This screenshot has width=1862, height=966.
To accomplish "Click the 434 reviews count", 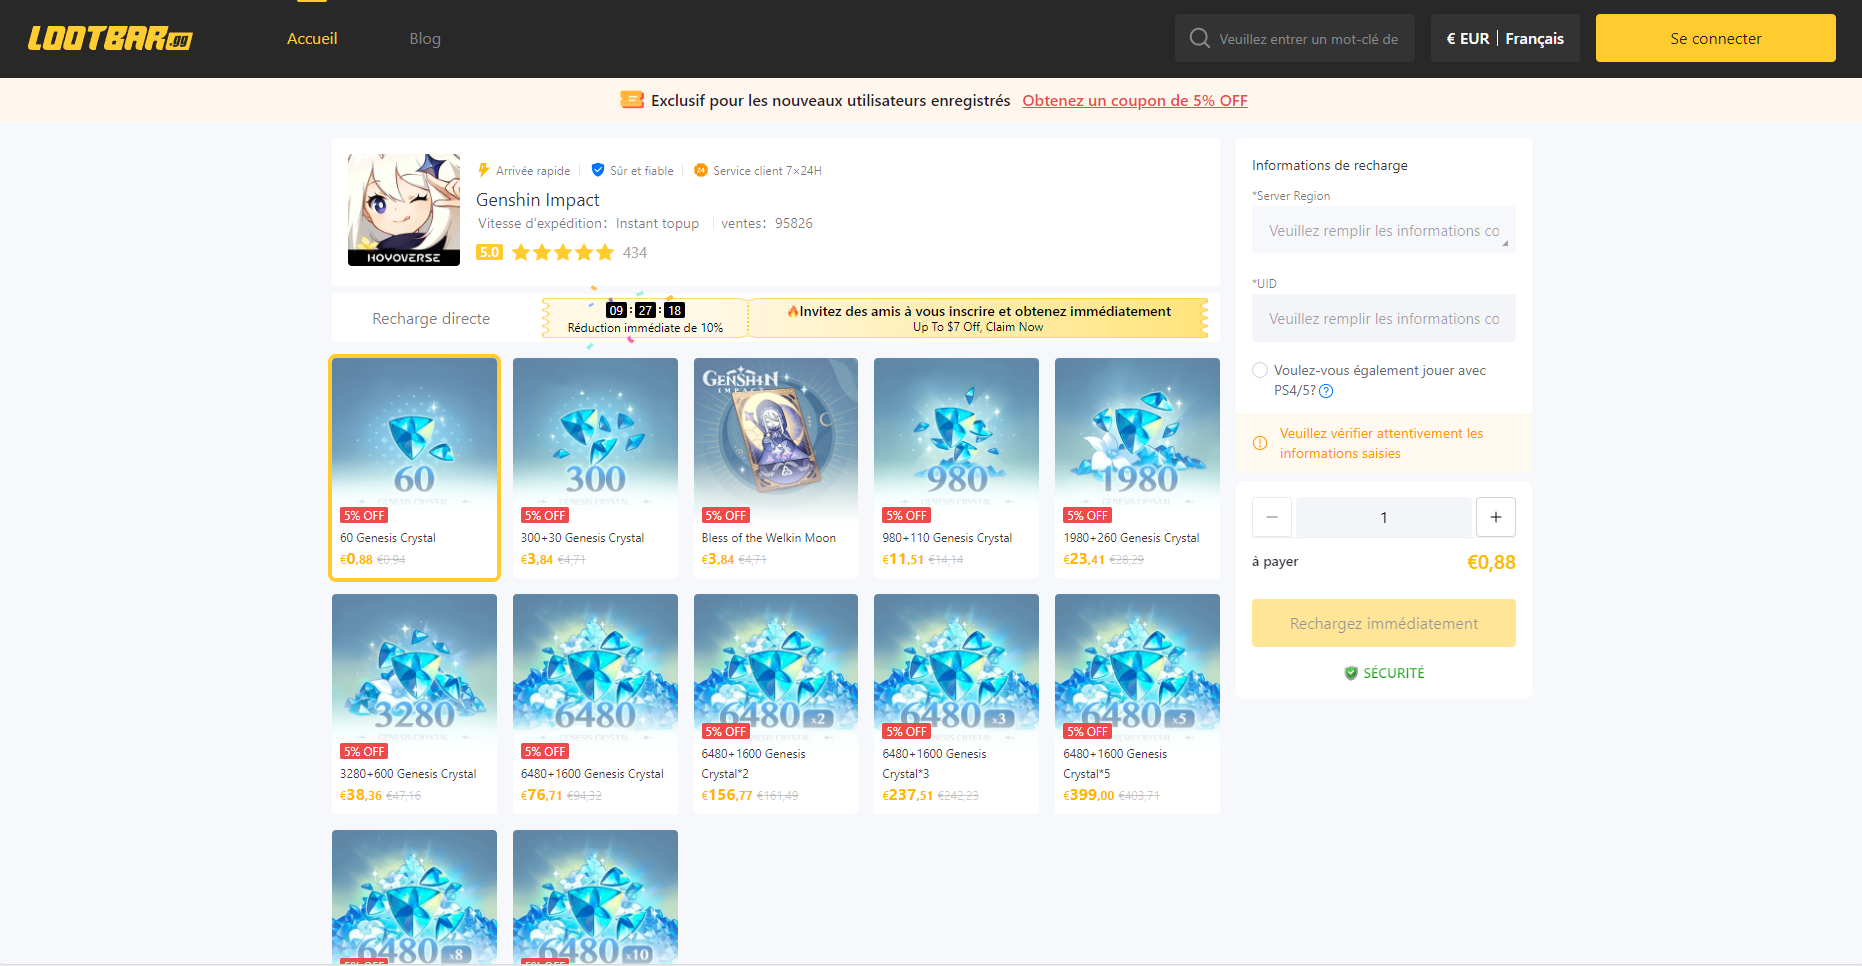I will [635, 253].
